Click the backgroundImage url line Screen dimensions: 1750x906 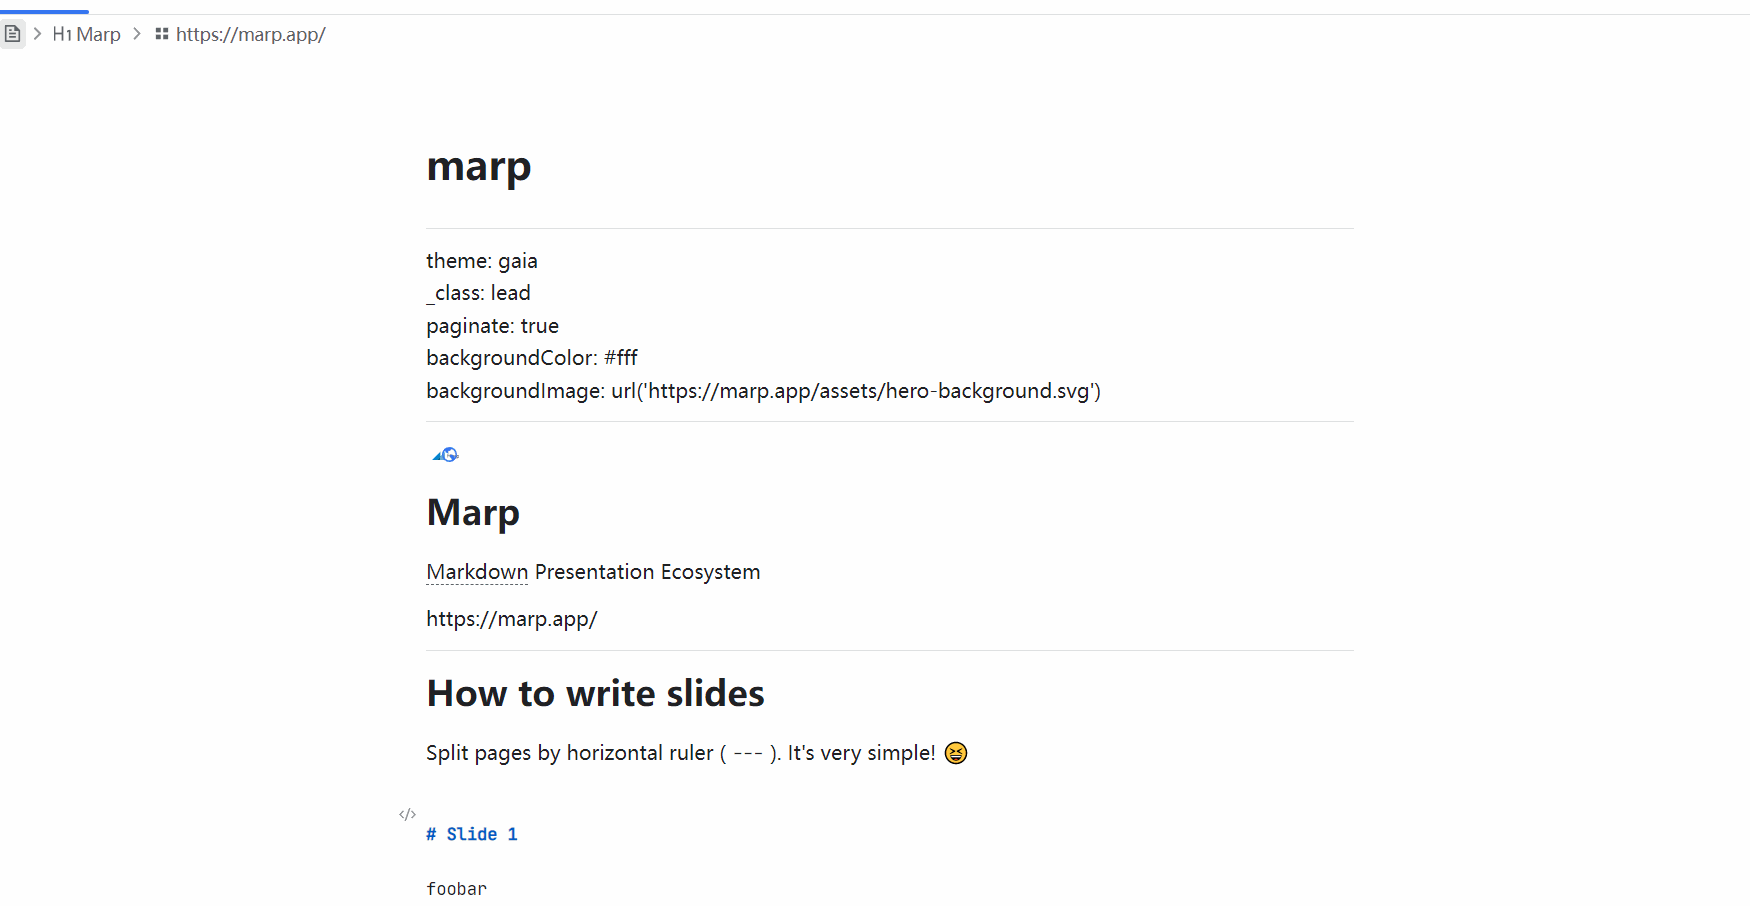click(x=764, y=391)
